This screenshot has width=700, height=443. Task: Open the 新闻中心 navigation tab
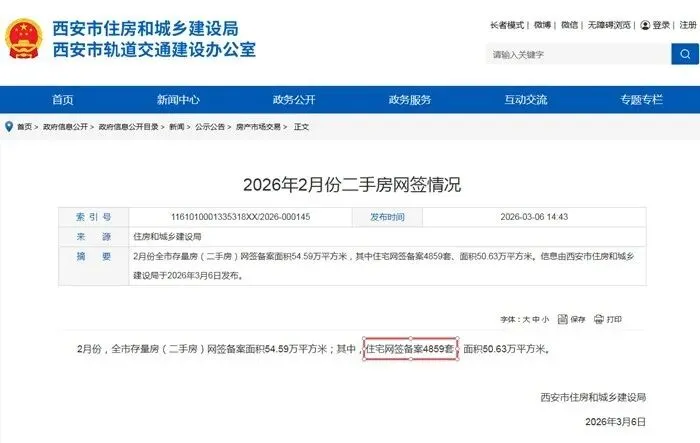click(x=178, y=100)
